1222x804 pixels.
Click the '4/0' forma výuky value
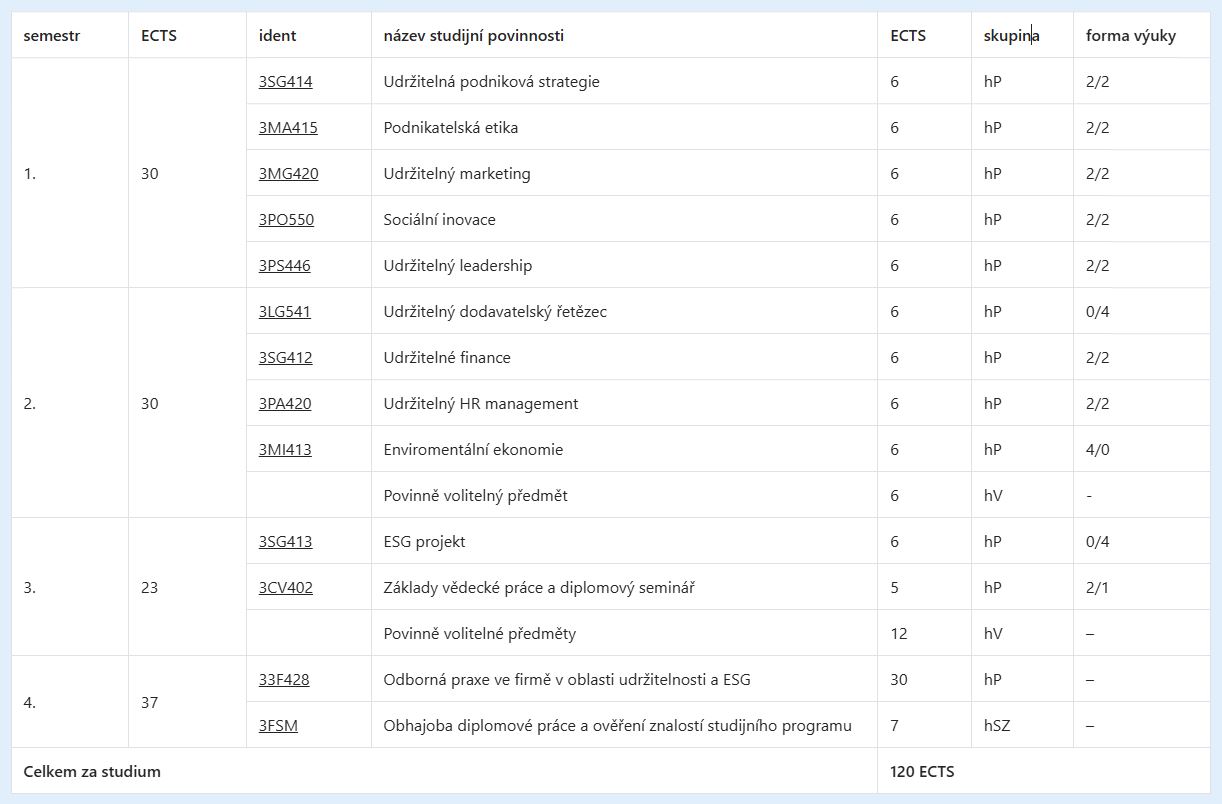(x=1097, y=450)
